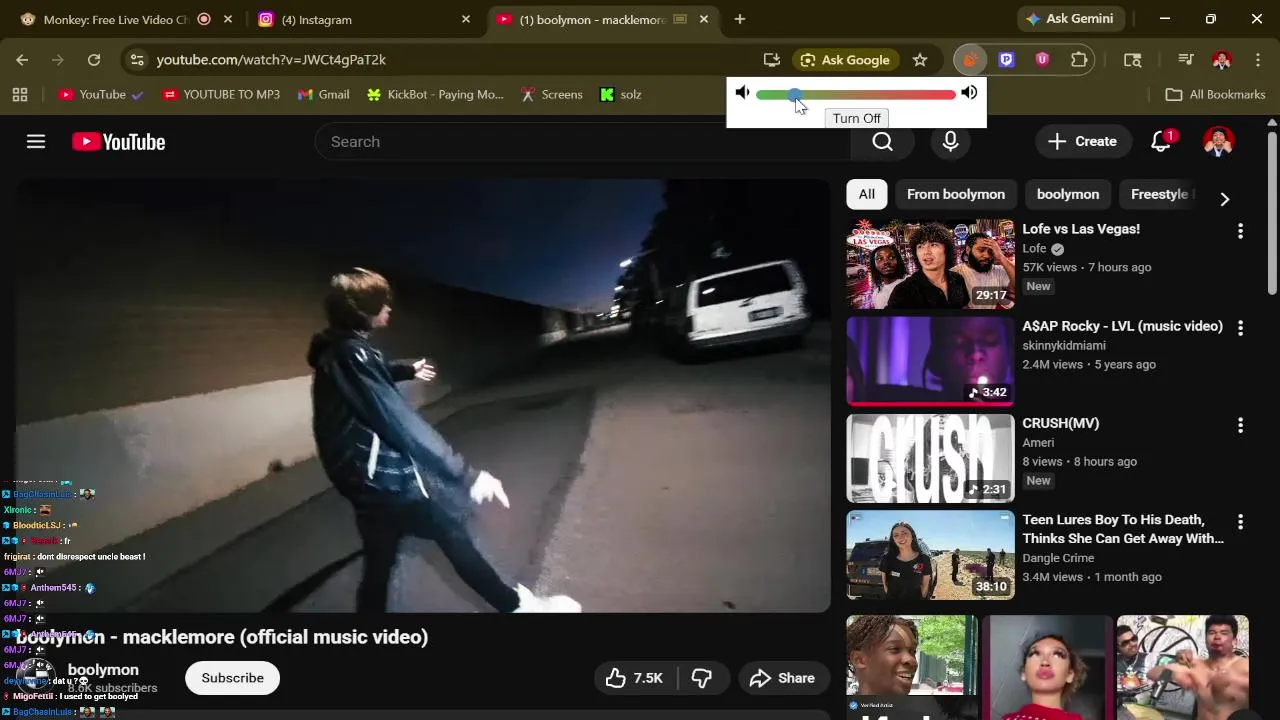Click the Create button

pos(1083,142)
